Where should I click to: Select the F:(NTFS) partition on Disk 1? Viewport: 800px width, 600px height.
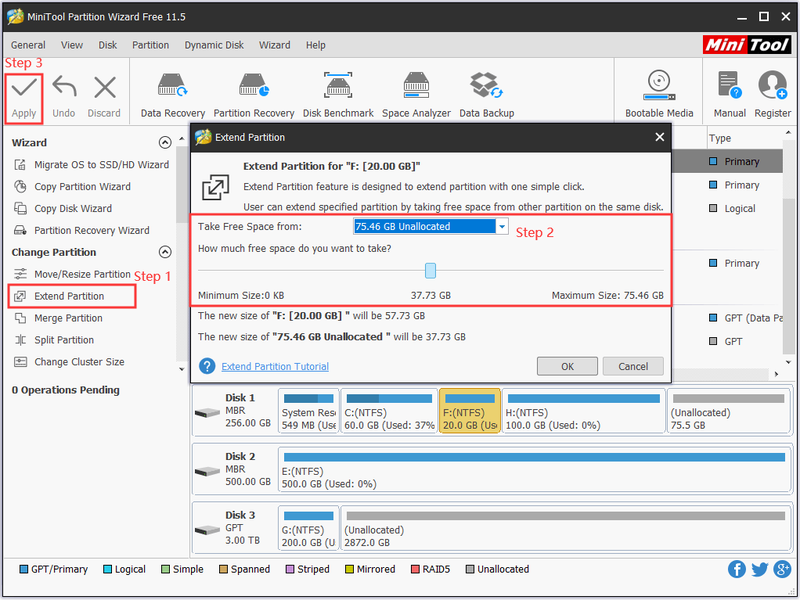[469, 411]
